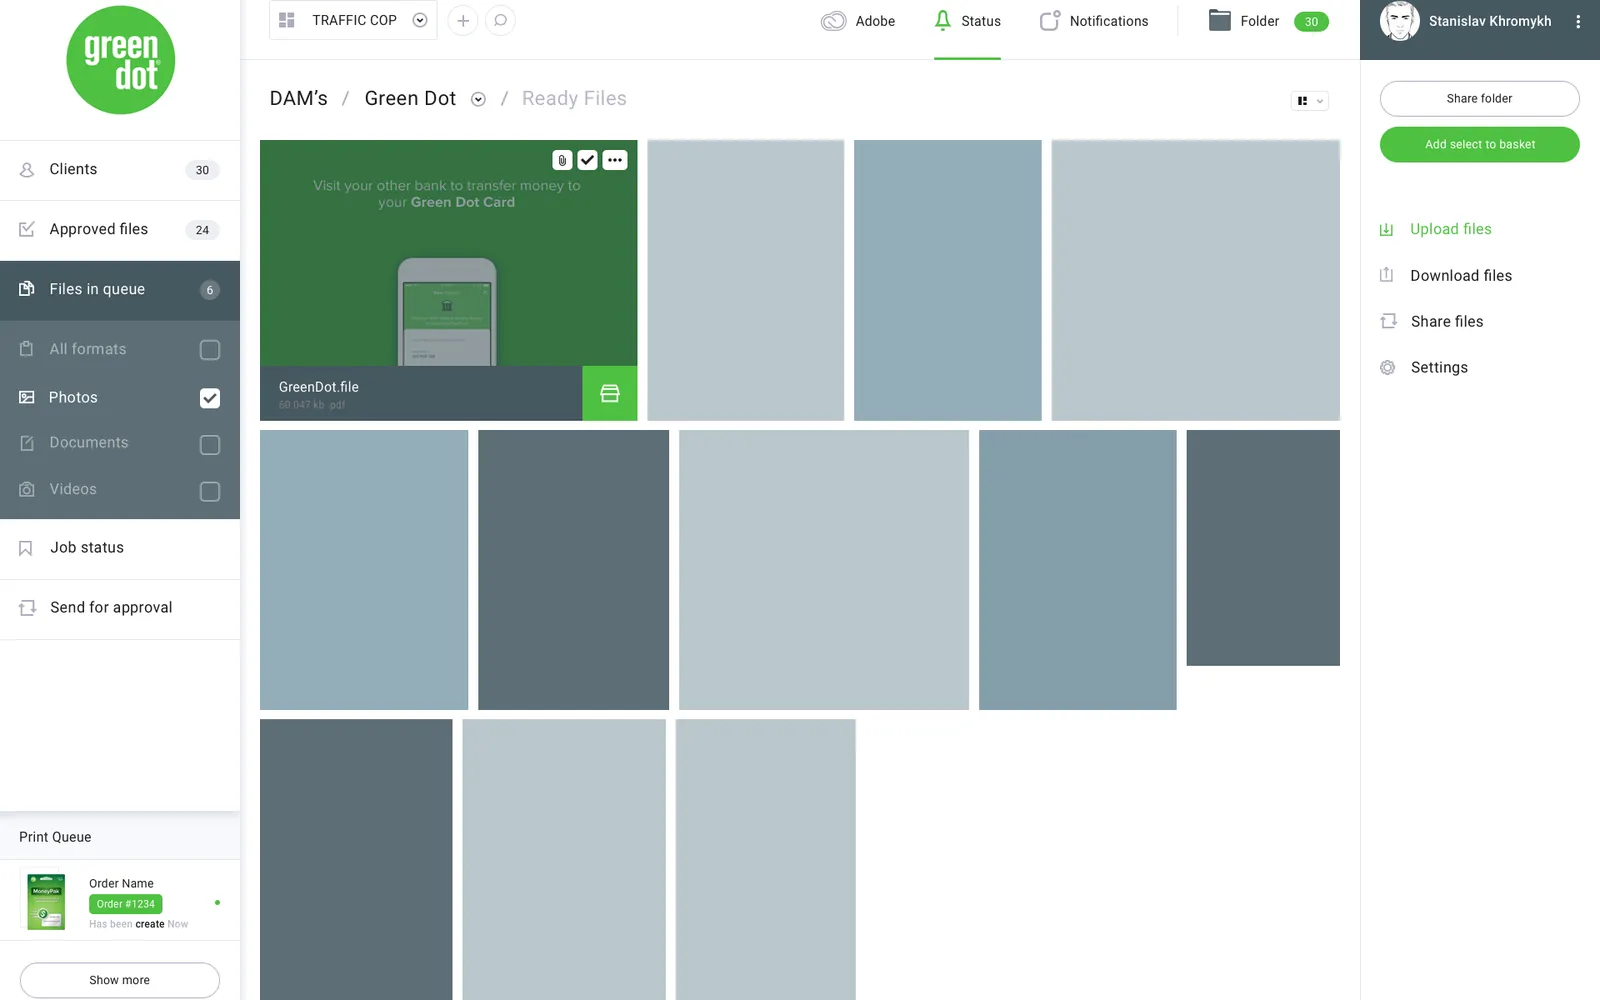Screen dimensions: 1600x1000
Task: Click Add select to basket button
Action: [x=1480, y=145]
